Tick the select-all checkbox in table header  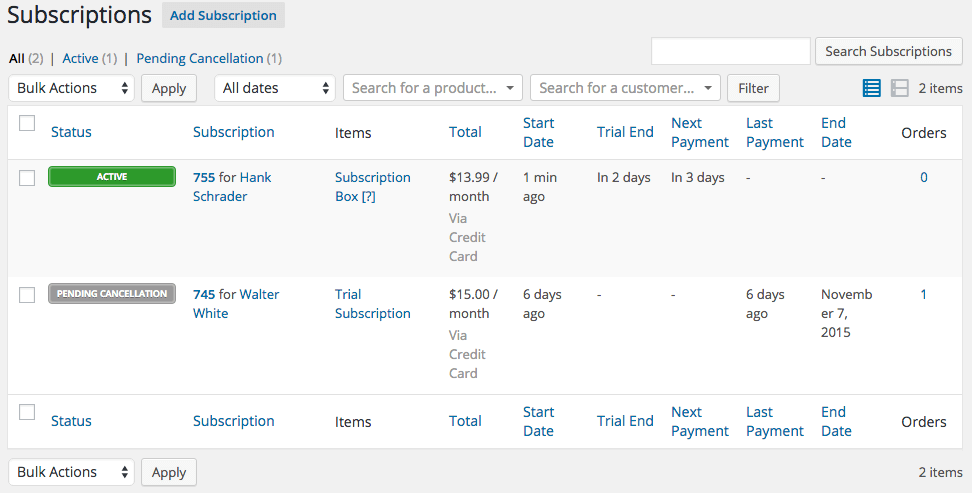[27, 123]
